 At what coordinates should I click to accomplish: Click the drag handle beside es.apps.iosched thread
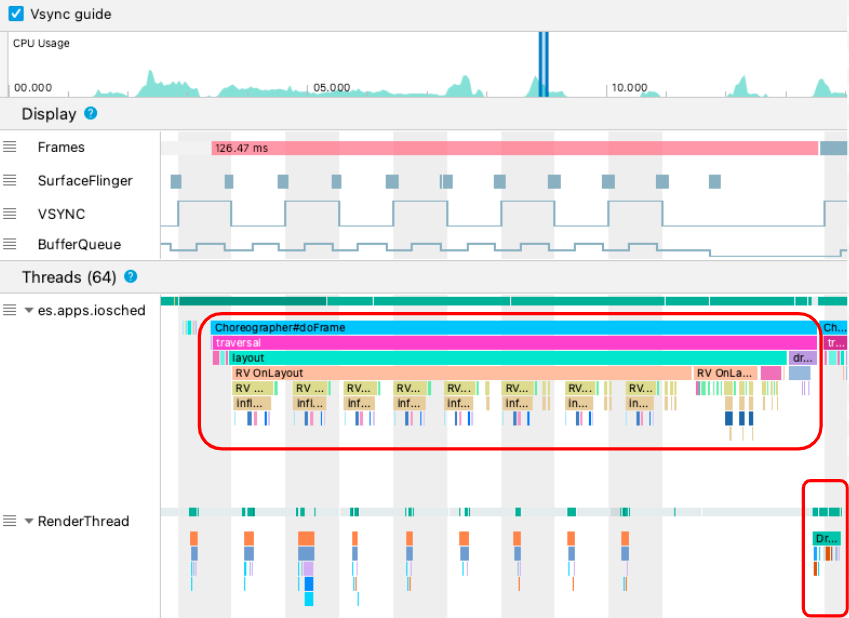coord(11,310)
